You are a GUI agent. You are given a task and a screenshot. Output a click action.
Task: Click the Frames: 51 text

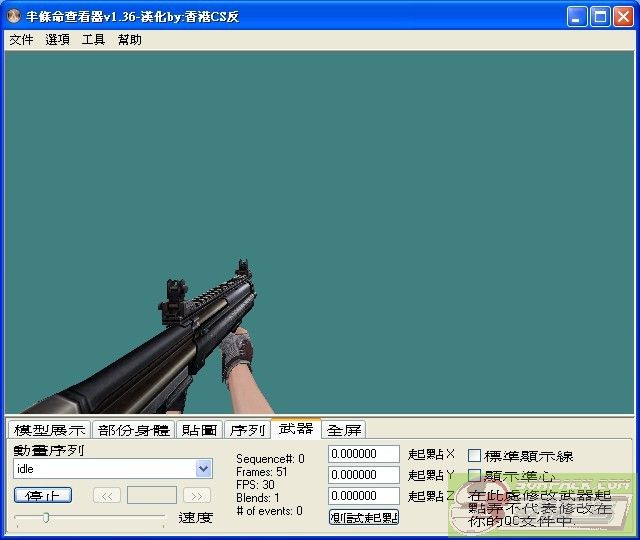pyautogui.click(x=262, y=472)
